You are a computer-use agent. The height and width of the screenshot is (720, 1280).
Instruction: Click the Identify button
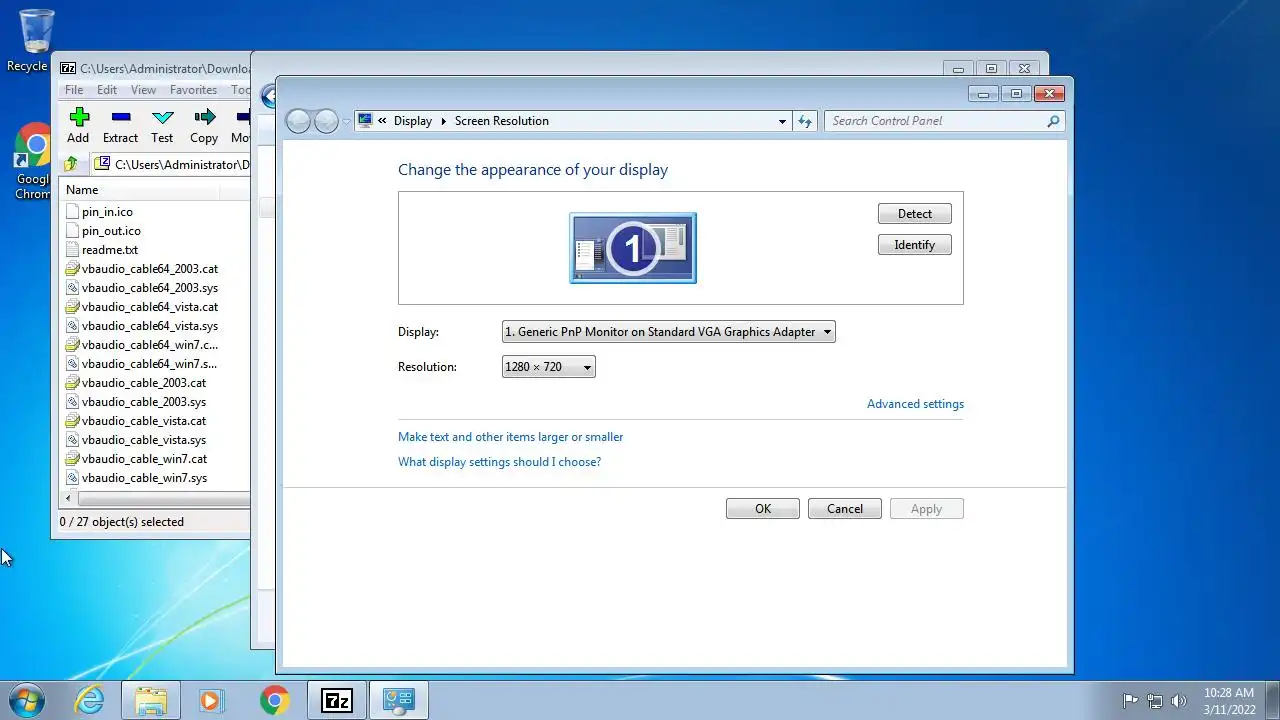914,245
